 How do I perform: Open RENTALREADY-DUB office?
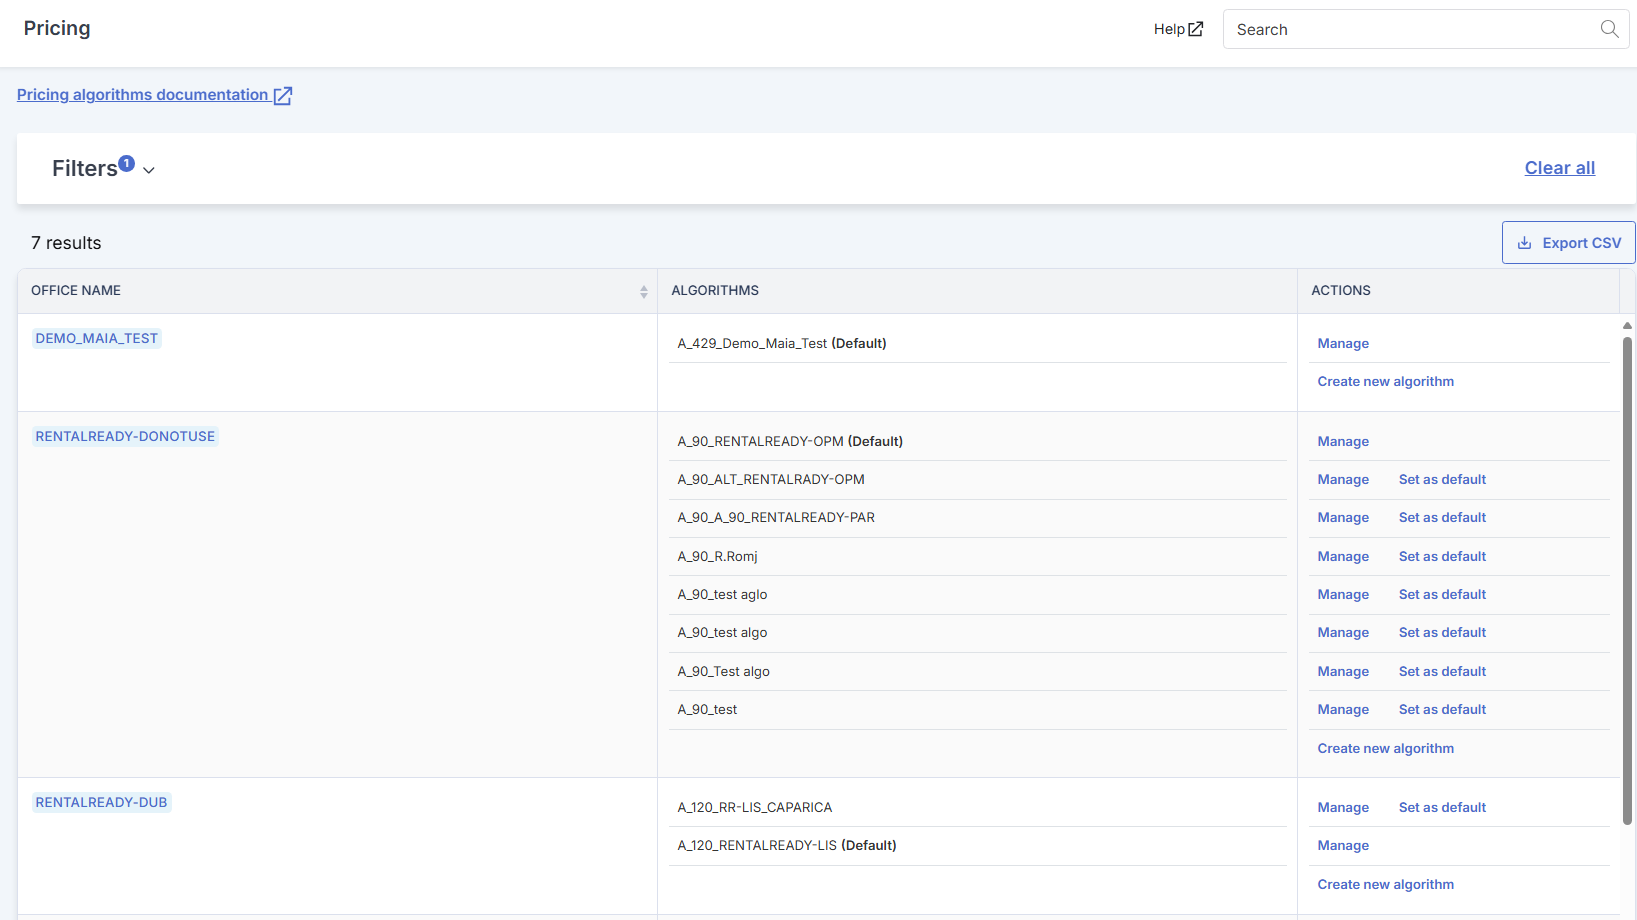coord(101,802)
